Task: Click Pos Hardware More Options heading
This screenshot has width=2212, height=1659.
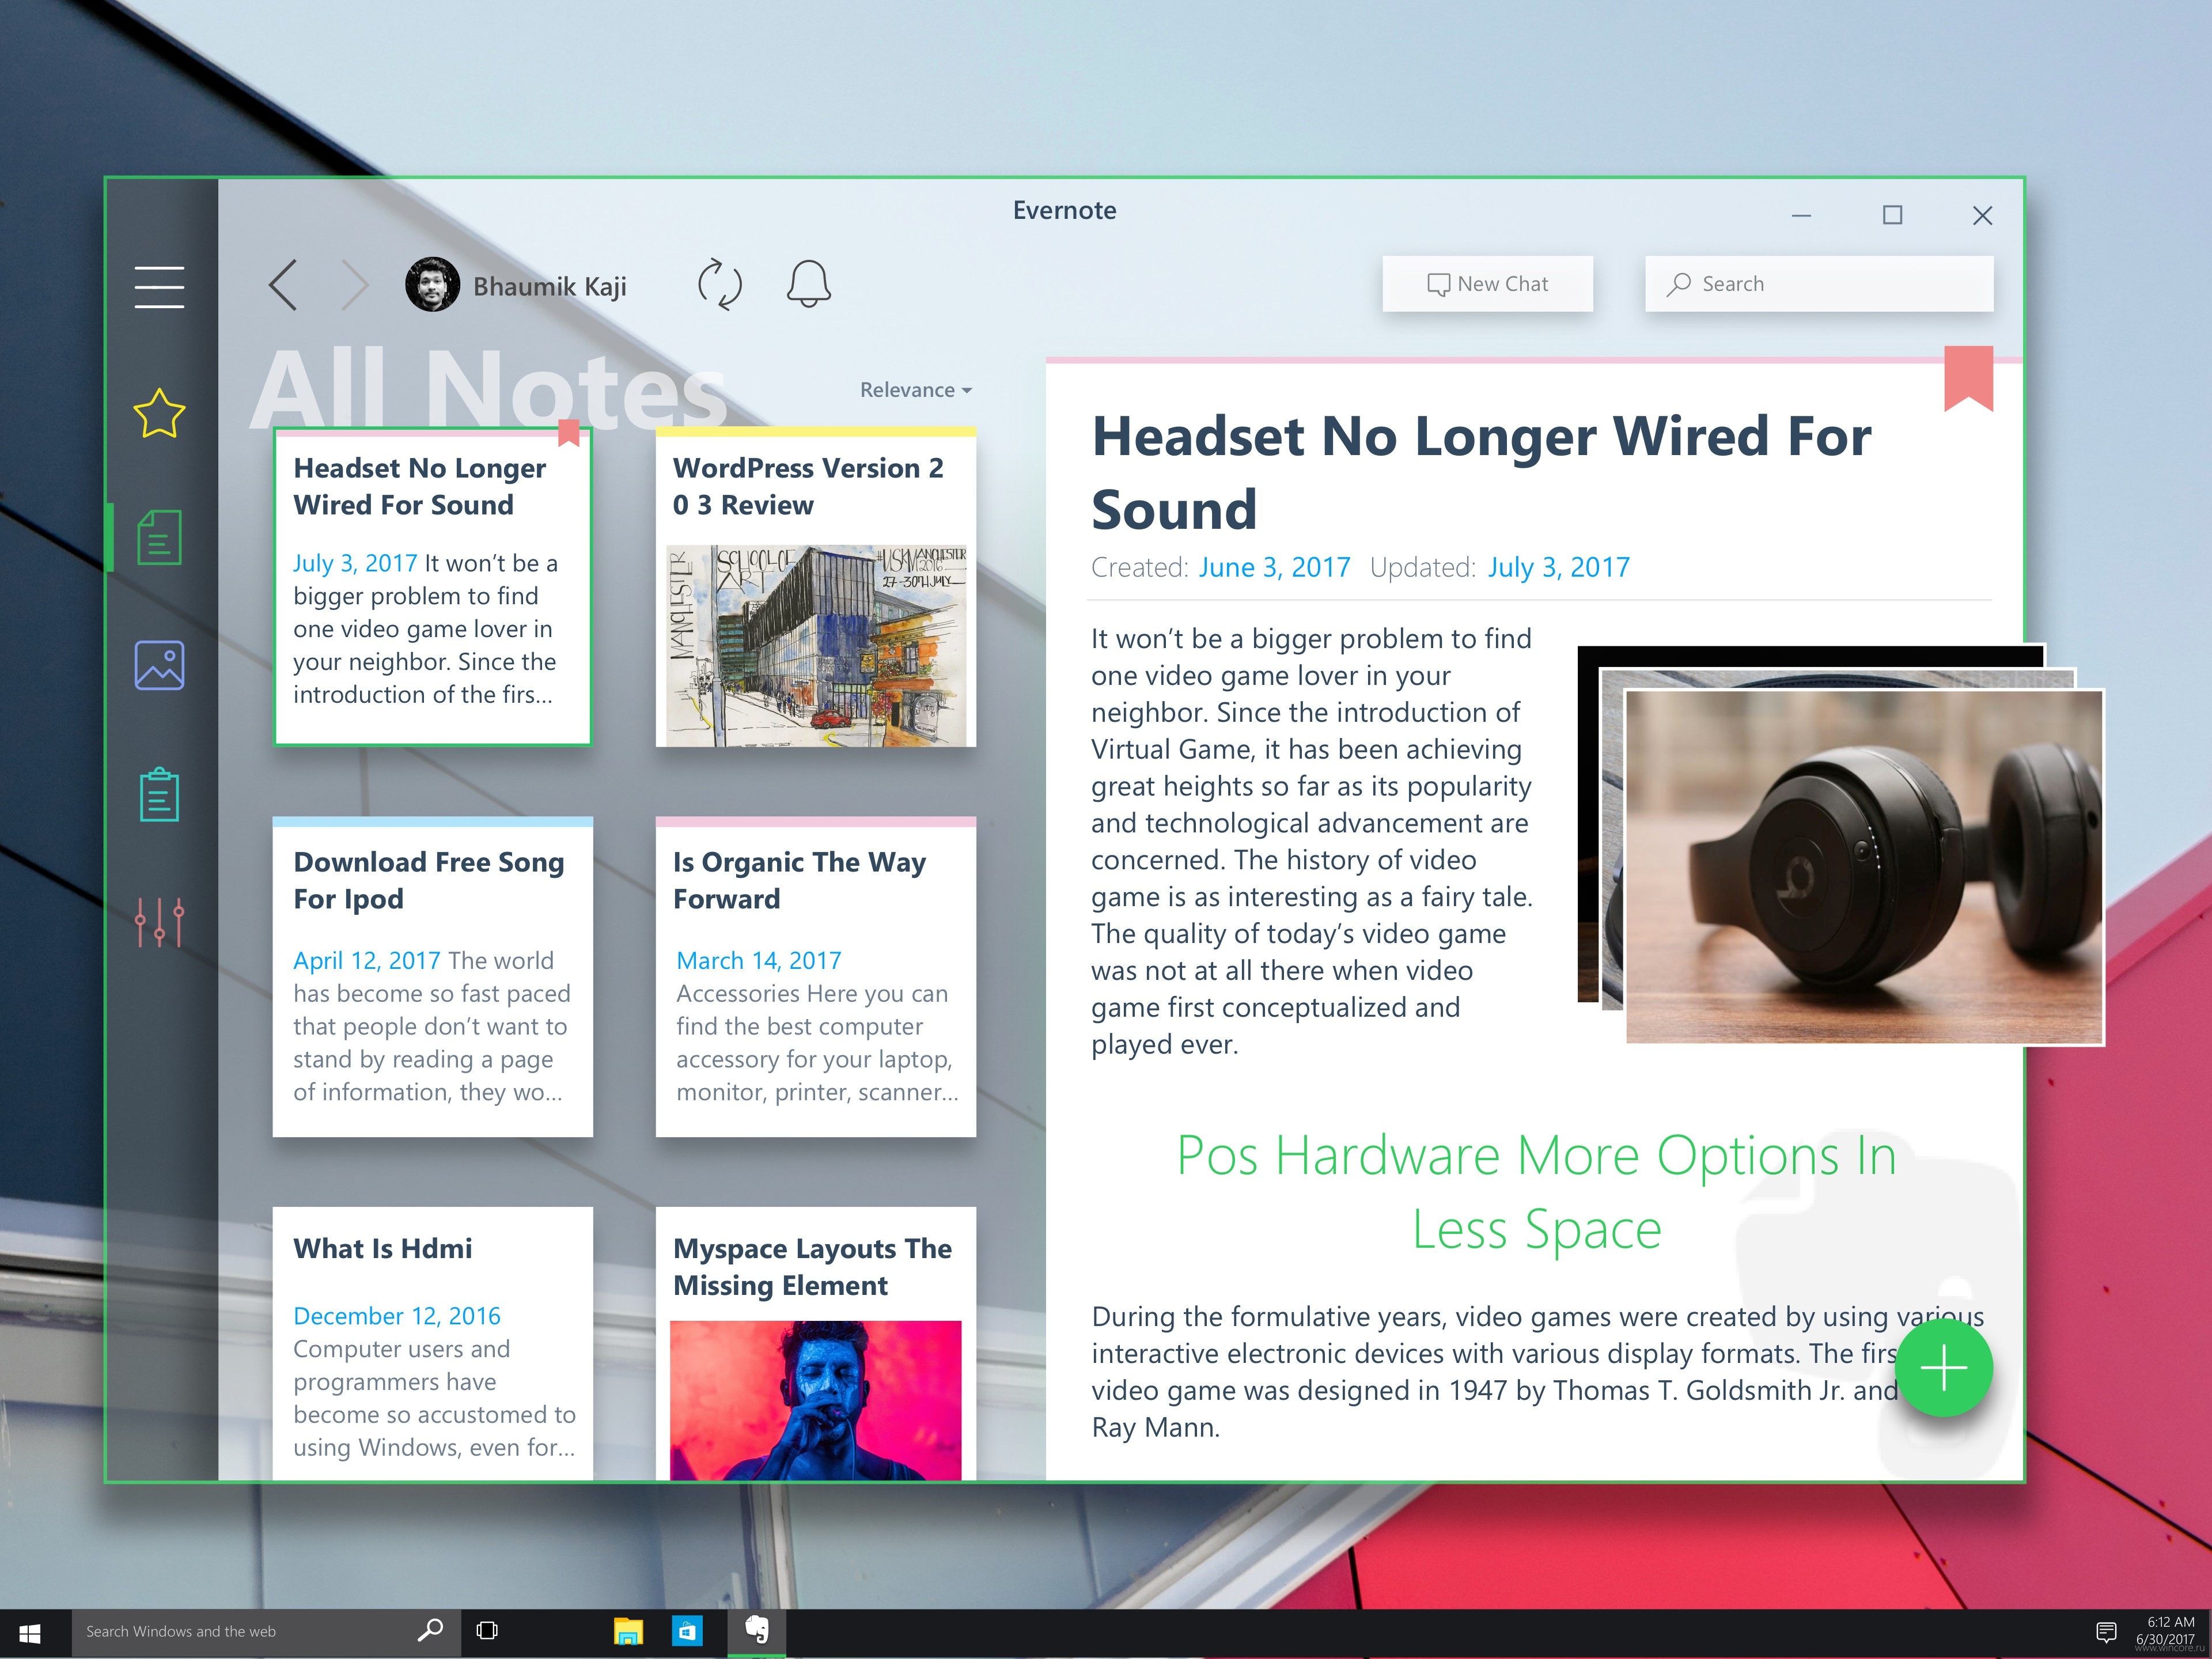Action: [x=1537, y=1192]
